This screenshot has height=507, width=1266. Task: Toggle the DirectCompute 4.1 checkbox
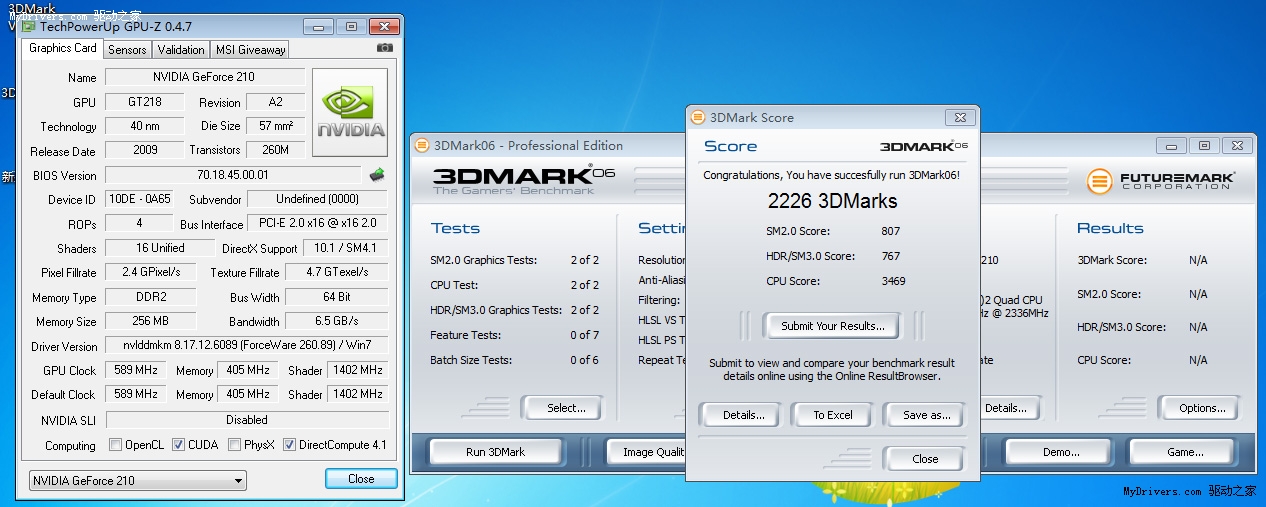289,445
